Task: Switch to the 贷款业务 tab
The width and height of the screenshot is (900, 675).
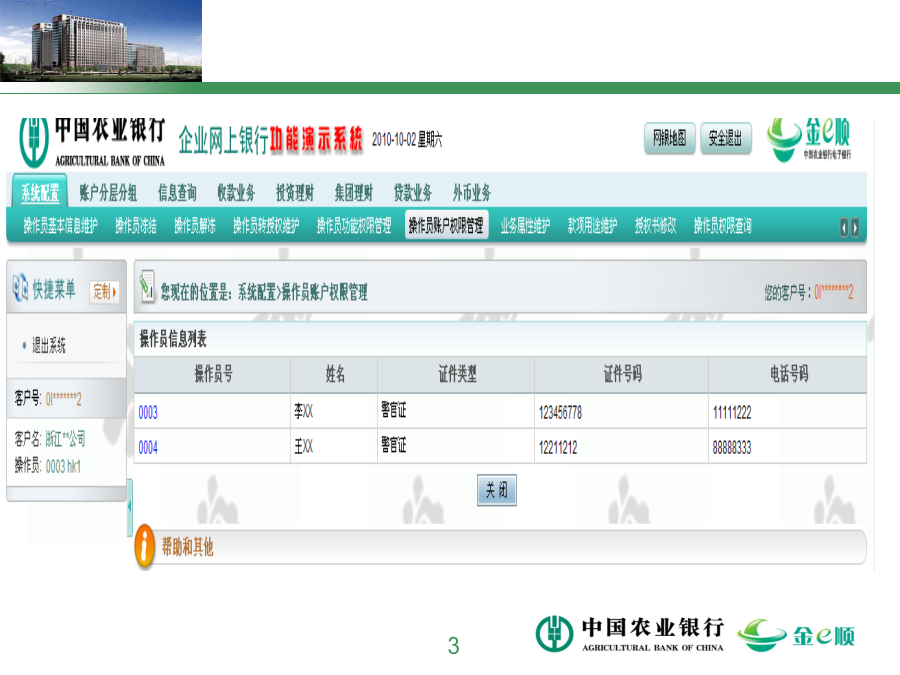Action: point(413,193)
